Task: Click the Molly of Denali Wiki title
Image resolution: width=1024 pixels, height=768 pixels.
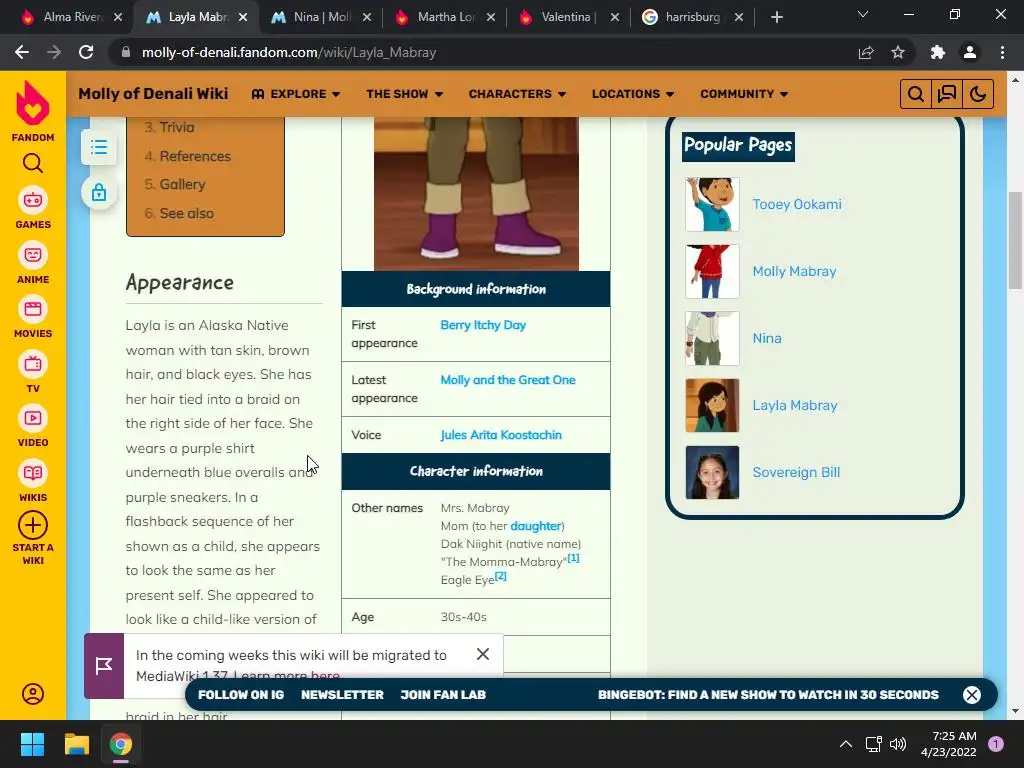Action: (153, 93)
